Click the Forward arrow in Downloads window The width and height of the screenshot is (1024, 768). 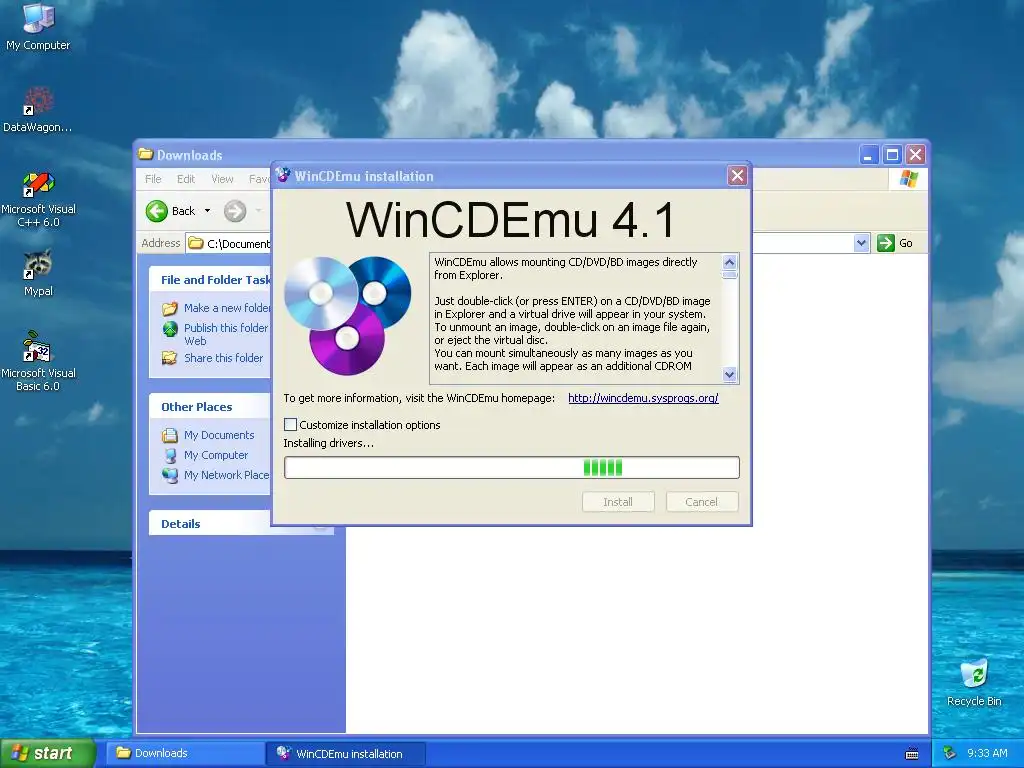point(235,211)
